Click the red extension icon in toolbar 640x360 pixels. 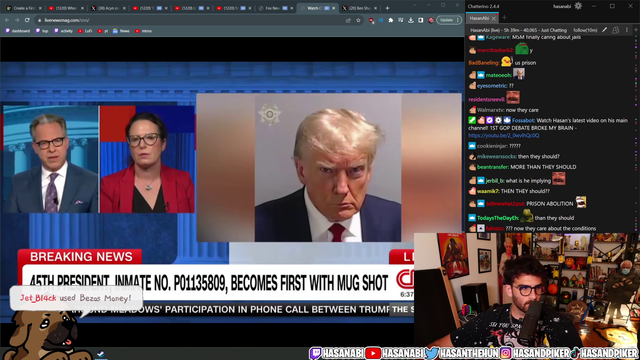371,20
